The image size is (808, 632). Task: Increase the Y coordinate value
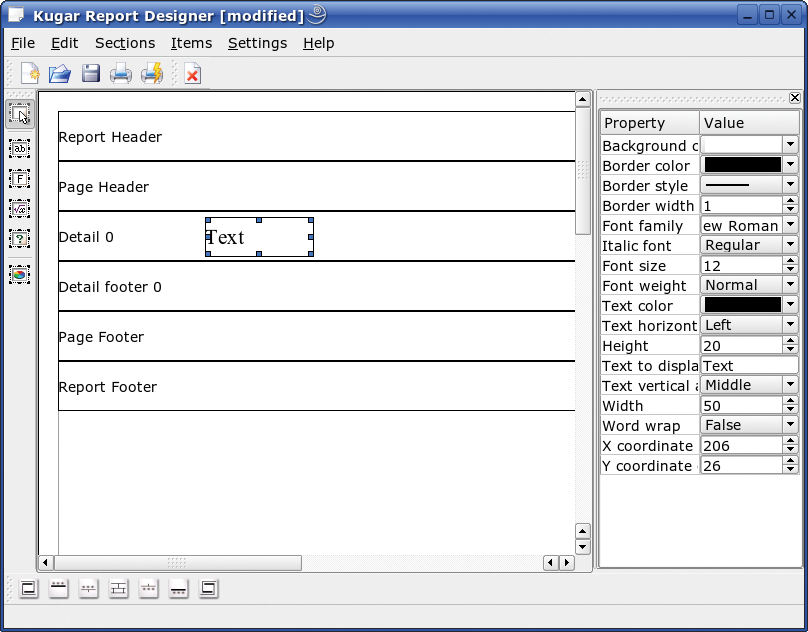pos(790,461)
